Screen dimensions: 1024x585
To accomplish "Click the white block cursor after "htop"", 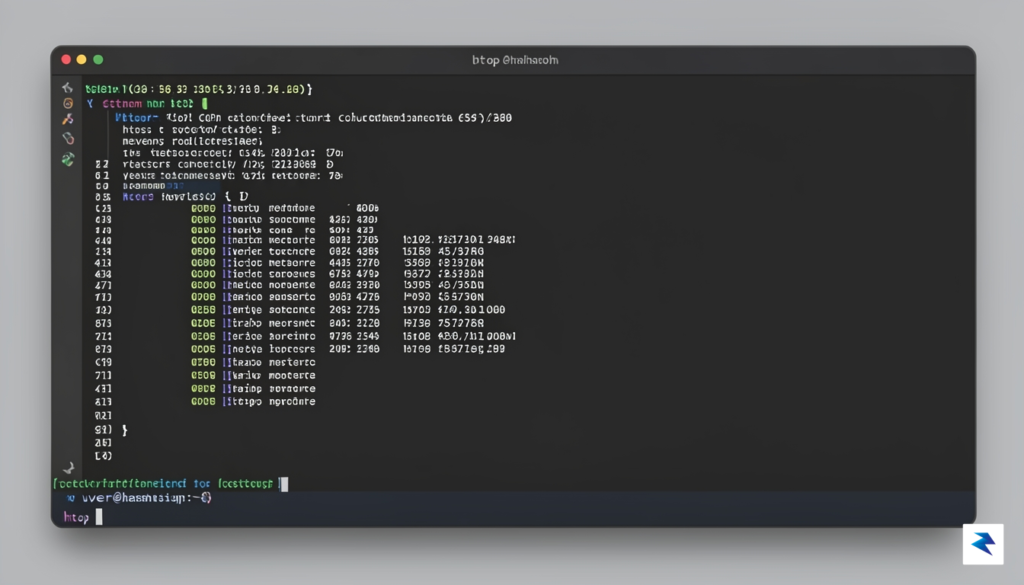I will 99,517.
